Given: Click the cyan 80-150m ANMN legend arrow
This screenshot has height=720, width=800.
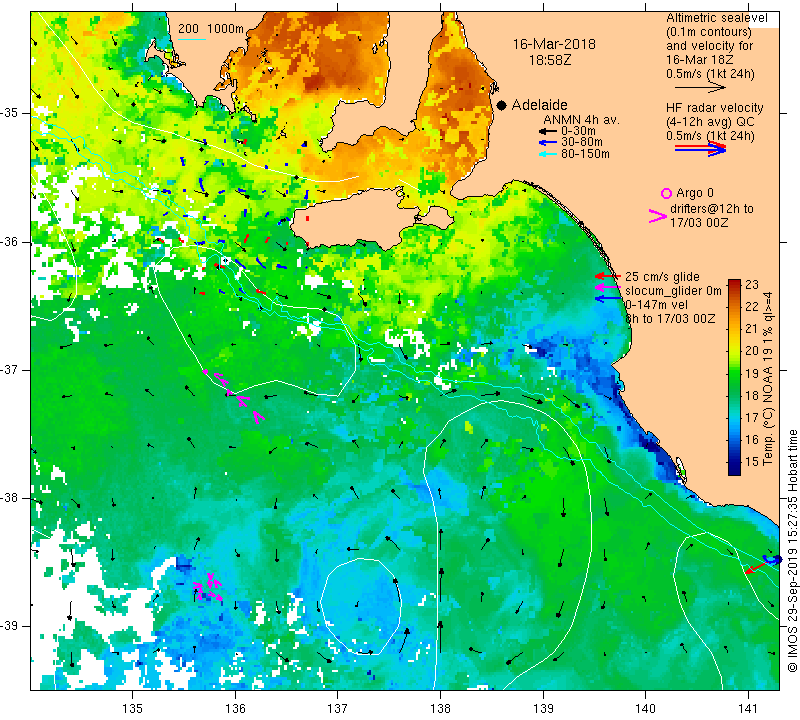Looking at the screenshot, I should tap(548, 154).
